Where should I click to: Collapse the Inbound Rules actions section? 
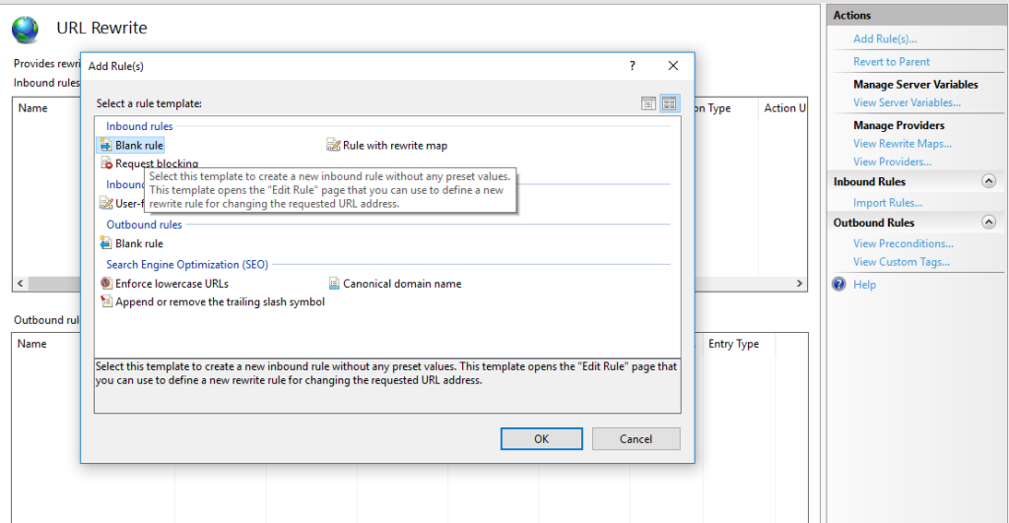[989, 182]
